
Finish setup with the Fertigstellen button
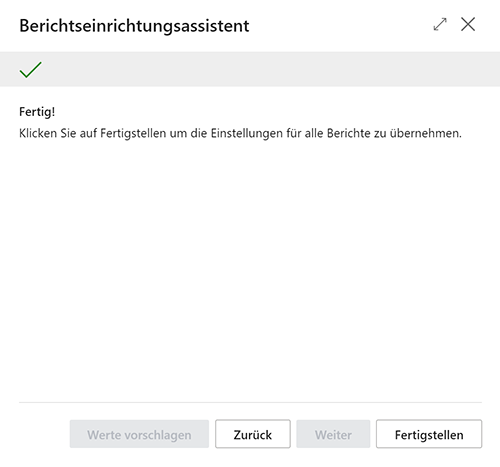[x=429, y=434]
